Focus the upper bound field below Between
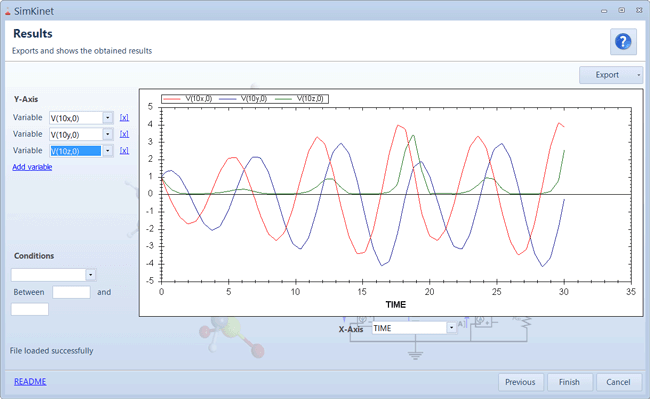The height and width of the screenshot is (399, 650). (x=30, y=309)
